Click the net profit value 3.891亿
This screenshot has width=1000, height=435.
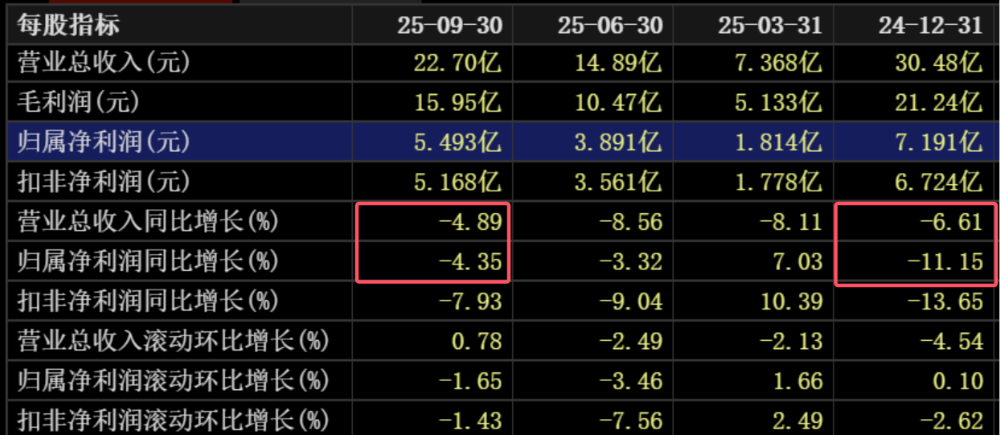click(619, 142)
